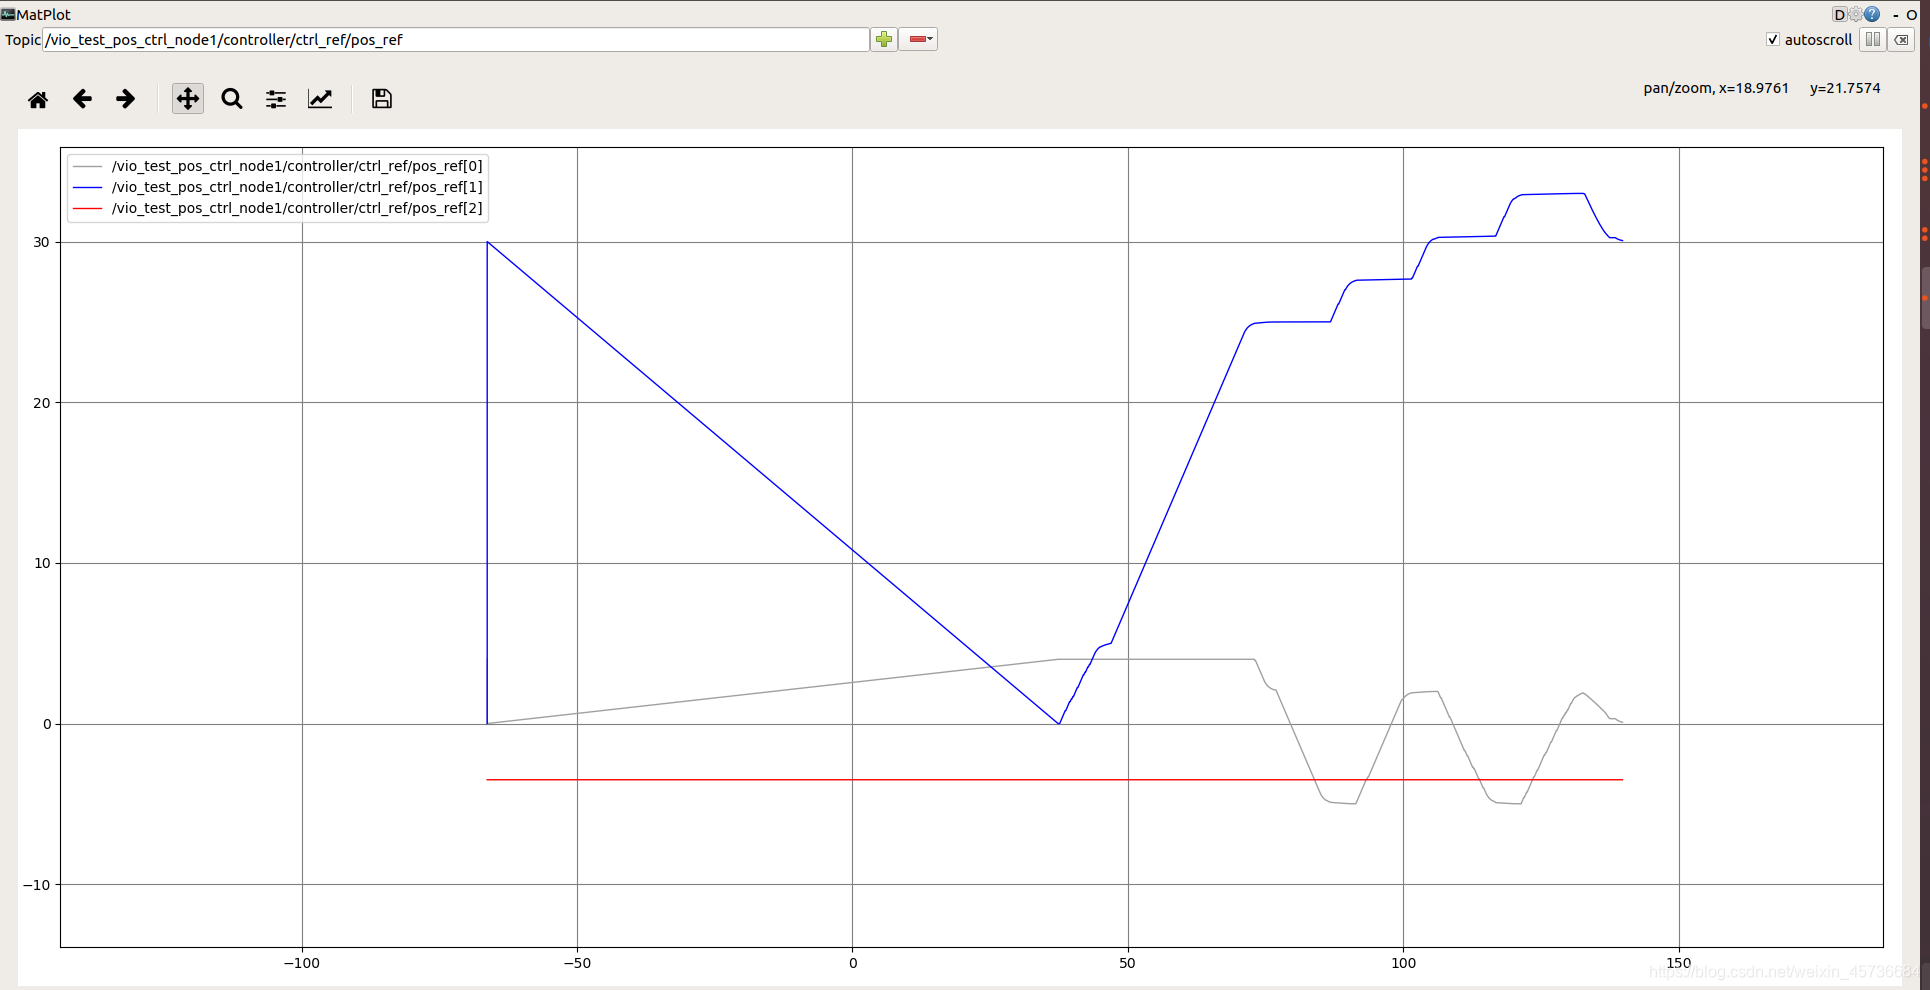This screenshot has width=1930, height=990.
Task: Click y-axis tick label 20
Action: [x=42, y=403]
